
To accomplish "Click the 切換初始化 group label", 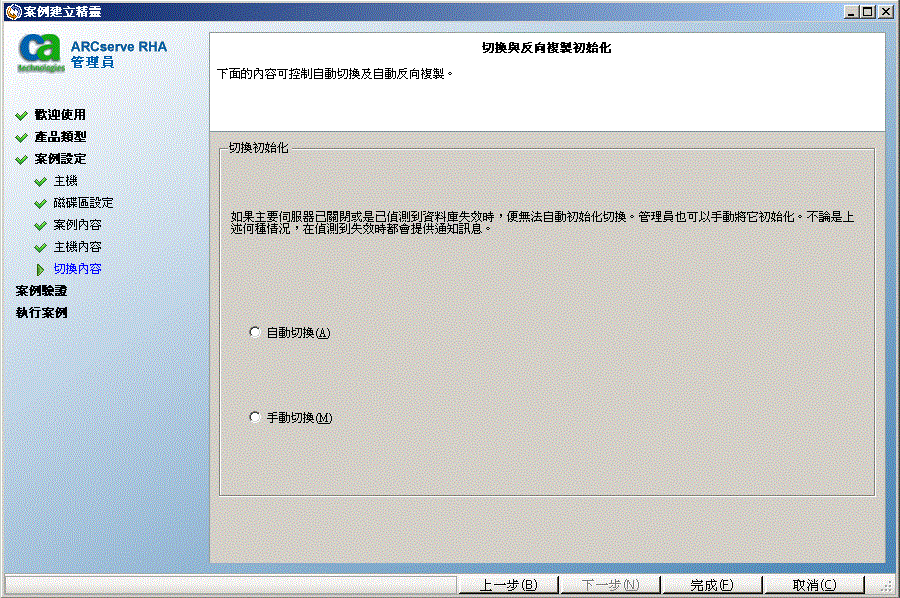I will pyautogui.click(x=258, y=147).
